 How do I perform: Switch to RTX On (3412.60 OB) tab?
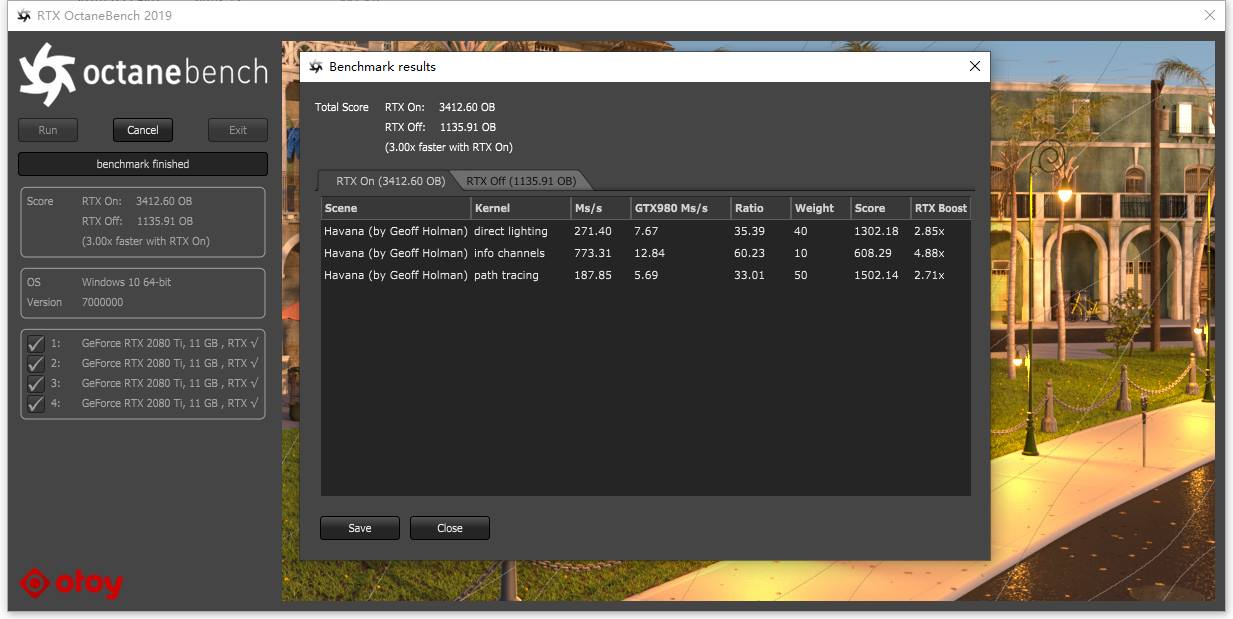[390, 181]
